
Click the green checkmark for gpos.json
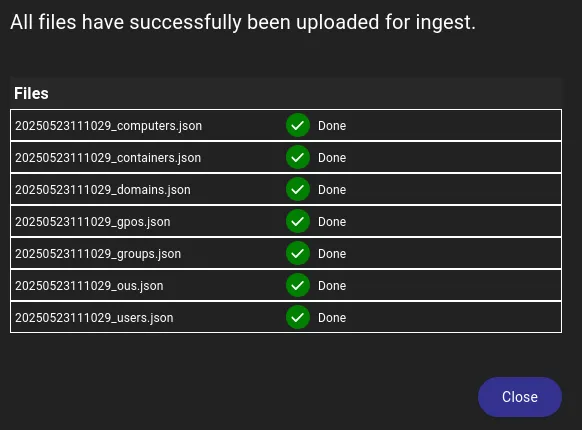coord(298,221)
